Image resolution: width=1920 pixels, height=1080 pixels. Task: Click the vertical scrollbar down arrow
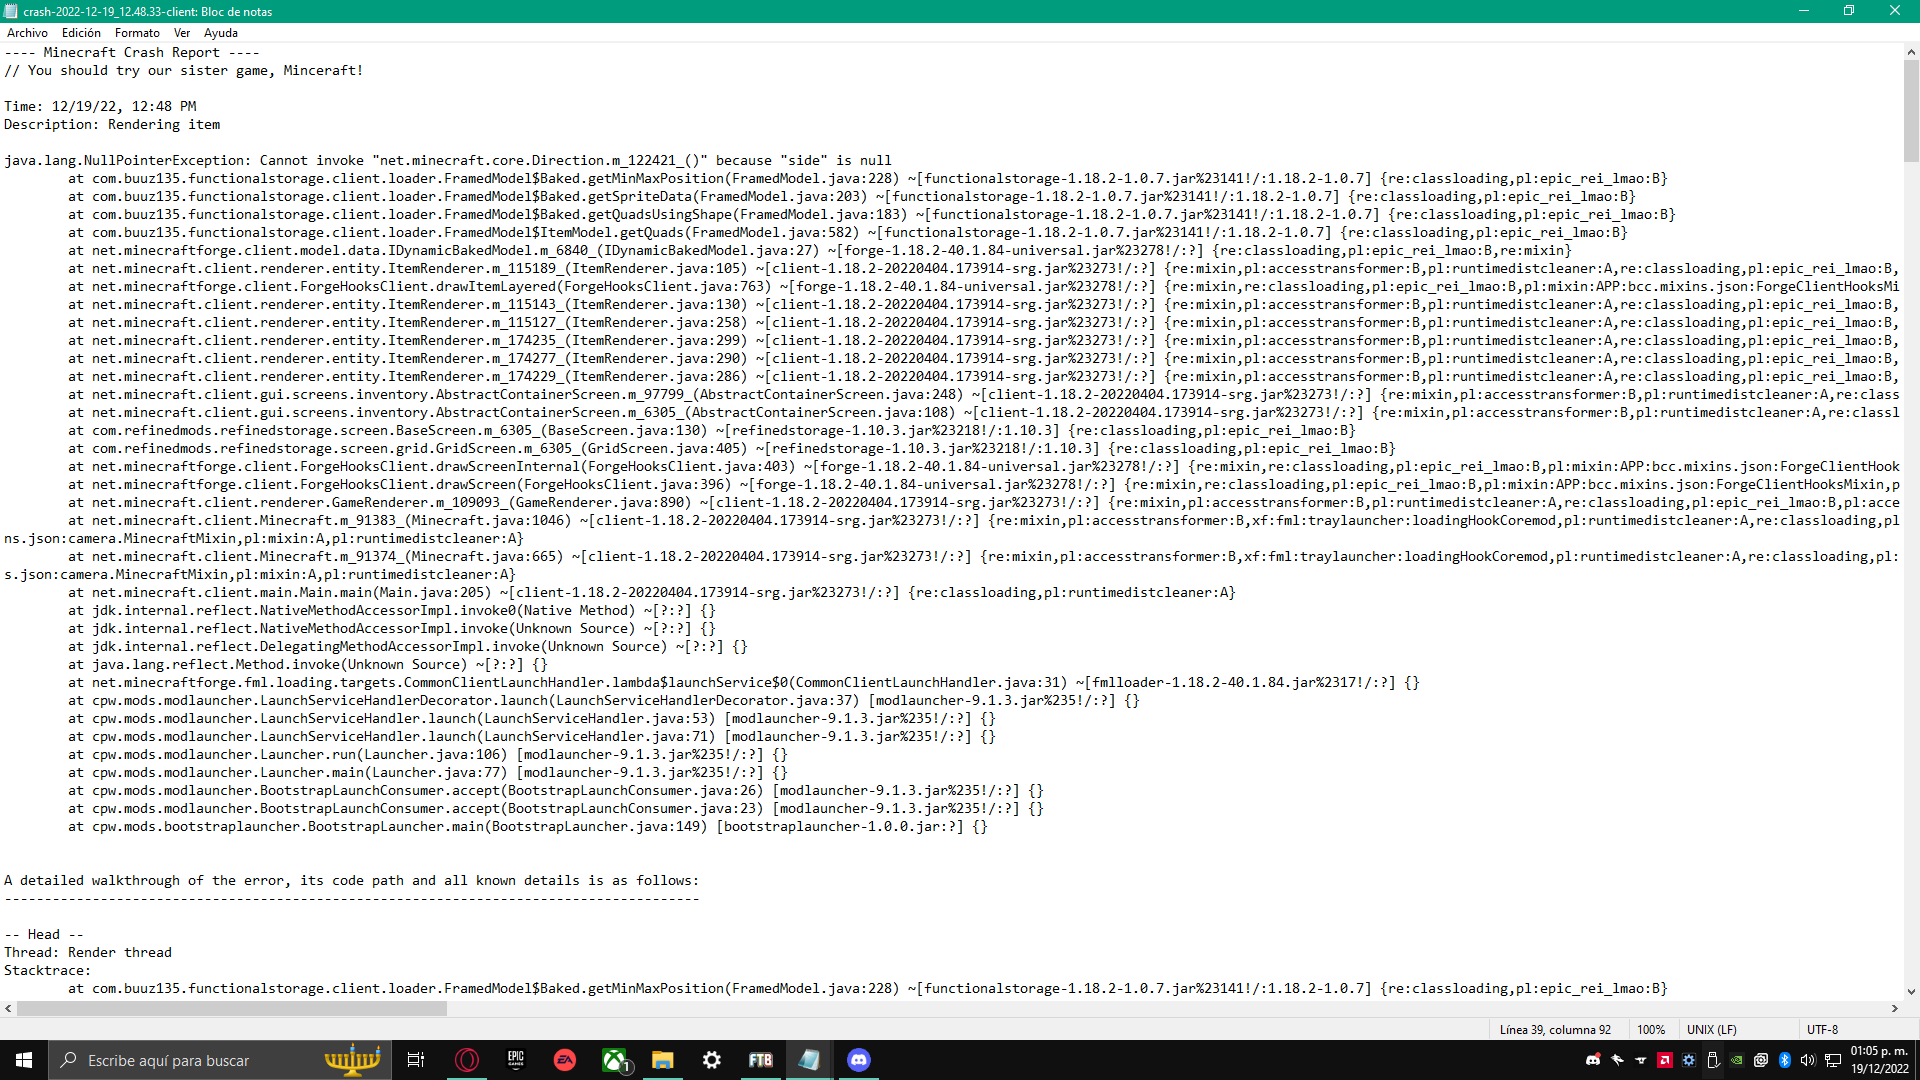(x=1911, y=992)
